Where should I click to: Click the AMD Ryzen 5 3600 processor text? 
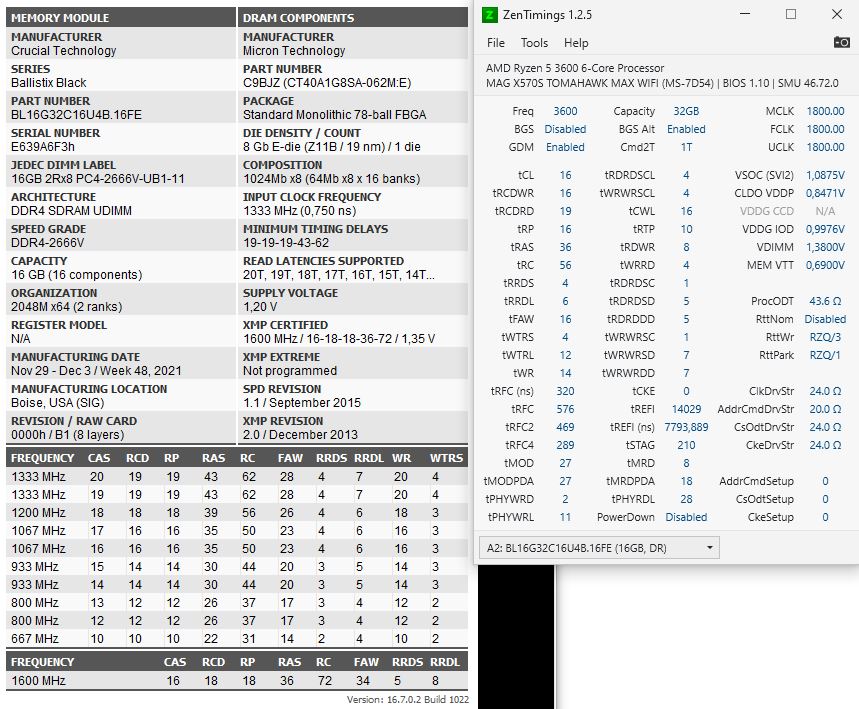(575, 68)
